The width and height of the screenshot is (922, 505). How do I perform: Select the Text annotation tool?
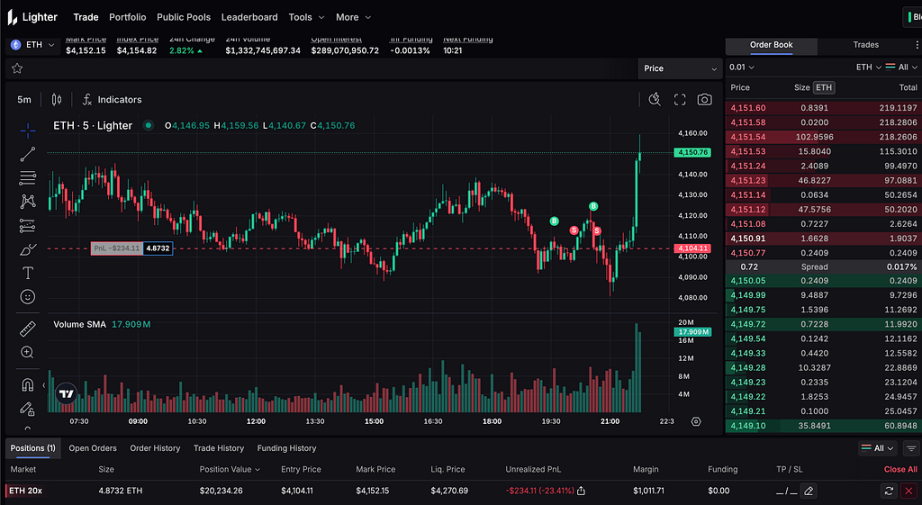27,273
